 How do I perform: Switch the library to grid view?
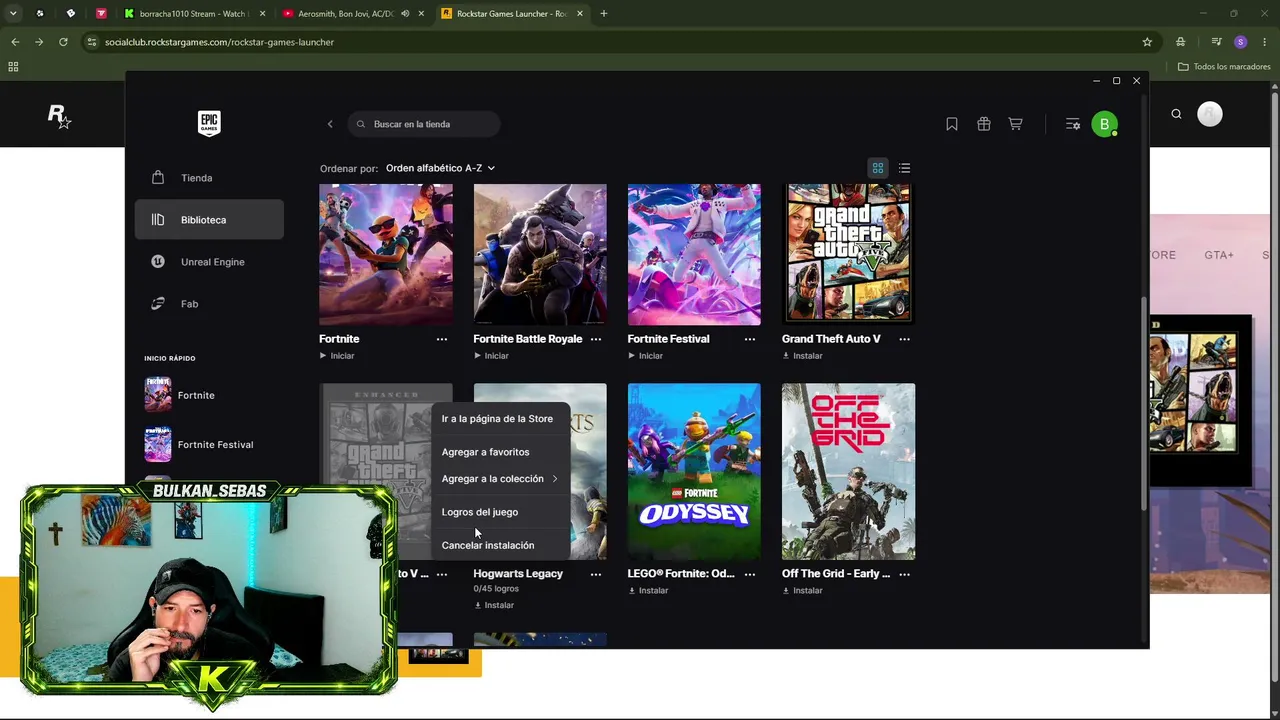[878, 168]
